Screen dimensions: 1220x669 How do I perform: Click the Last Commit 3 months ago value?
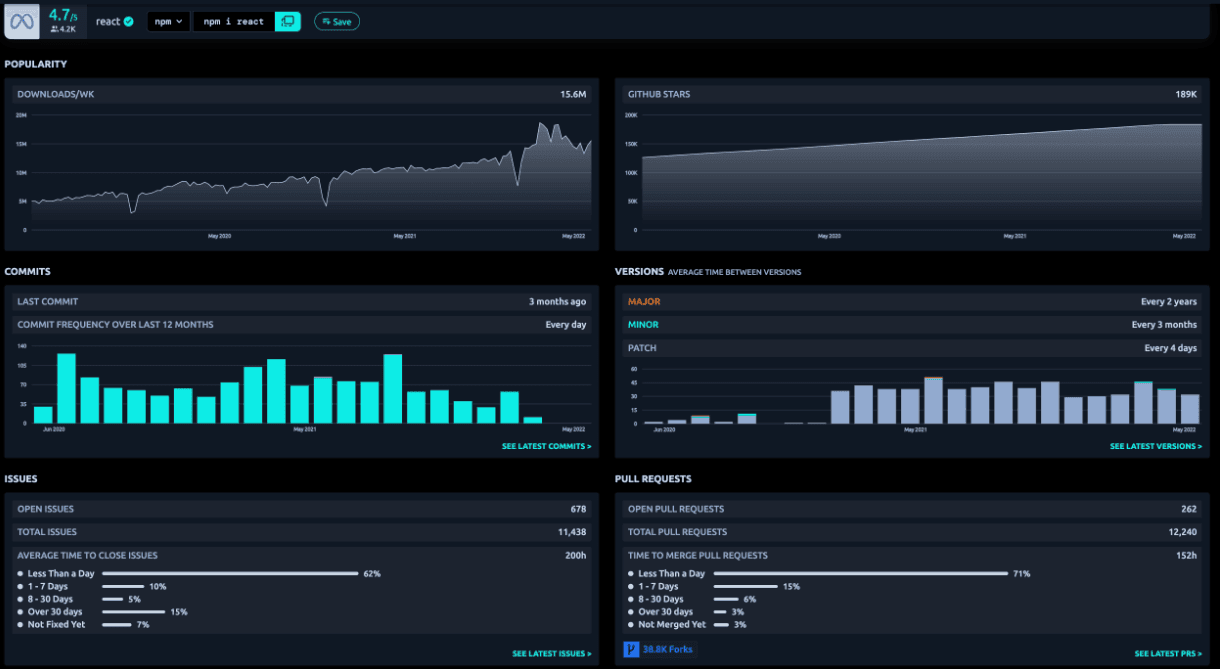tap(558, 301)
